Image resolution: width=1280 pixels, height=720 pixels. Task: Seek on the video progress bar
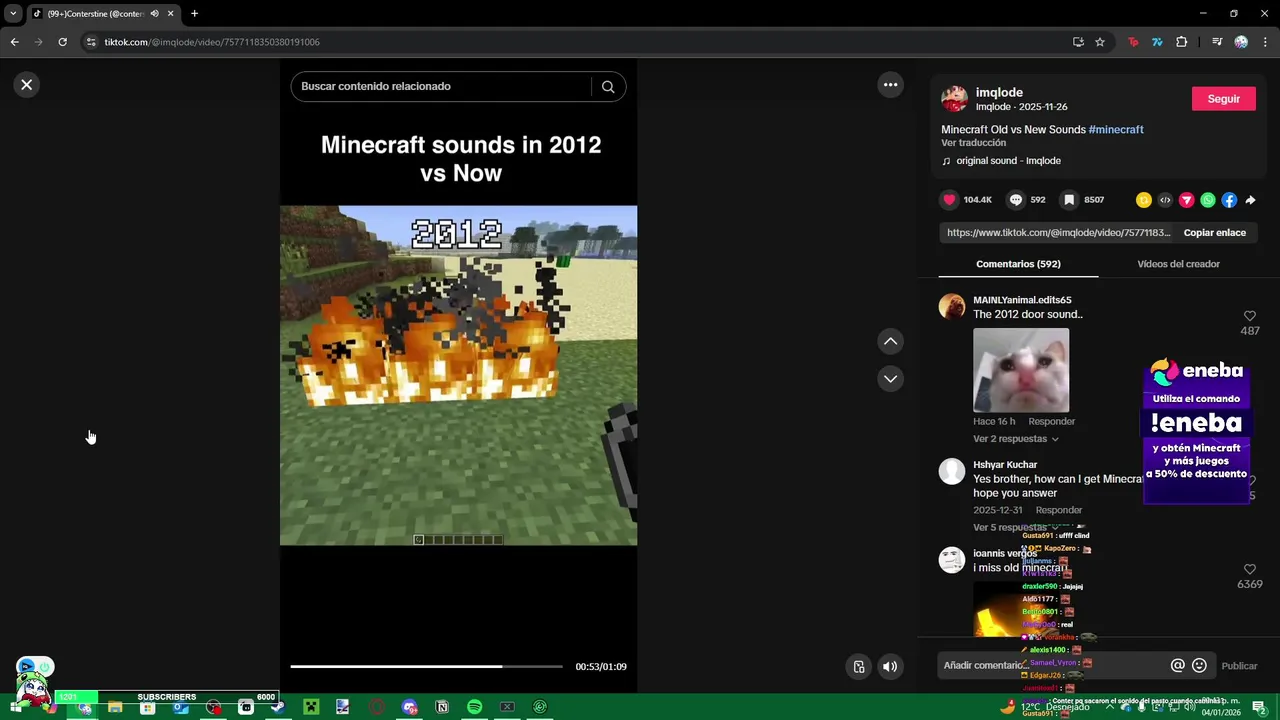(x=426, y=666)
